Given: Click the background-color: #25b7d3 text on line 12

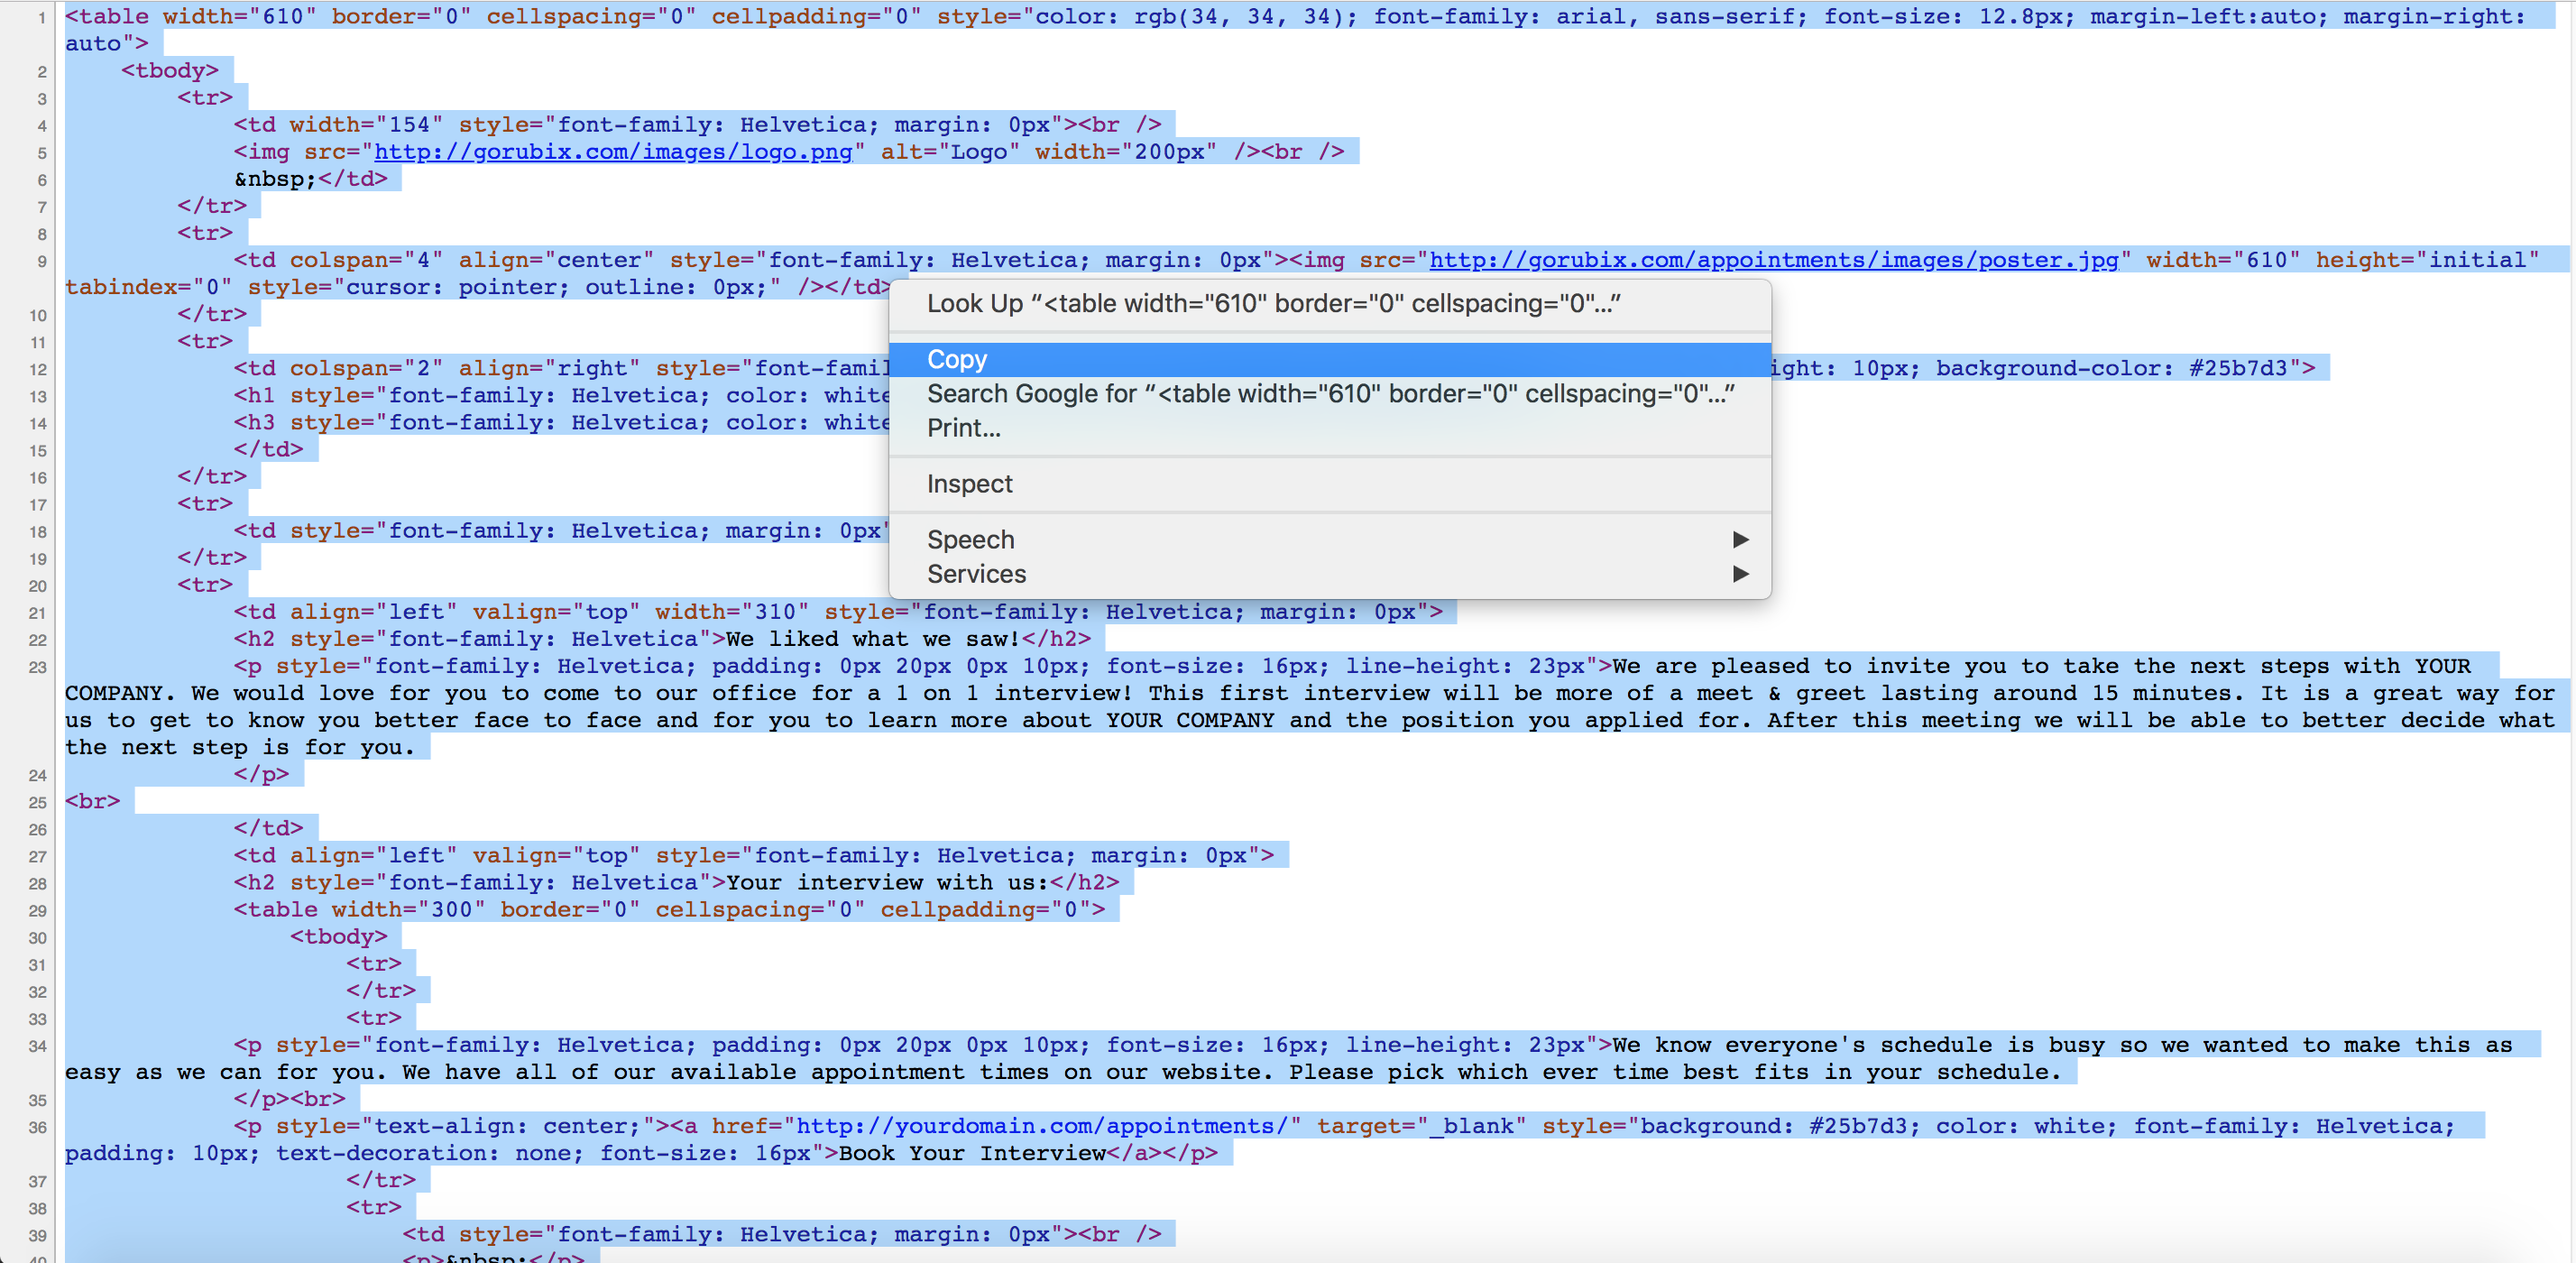Looking at the screenshot, I should click(2118, 368).
